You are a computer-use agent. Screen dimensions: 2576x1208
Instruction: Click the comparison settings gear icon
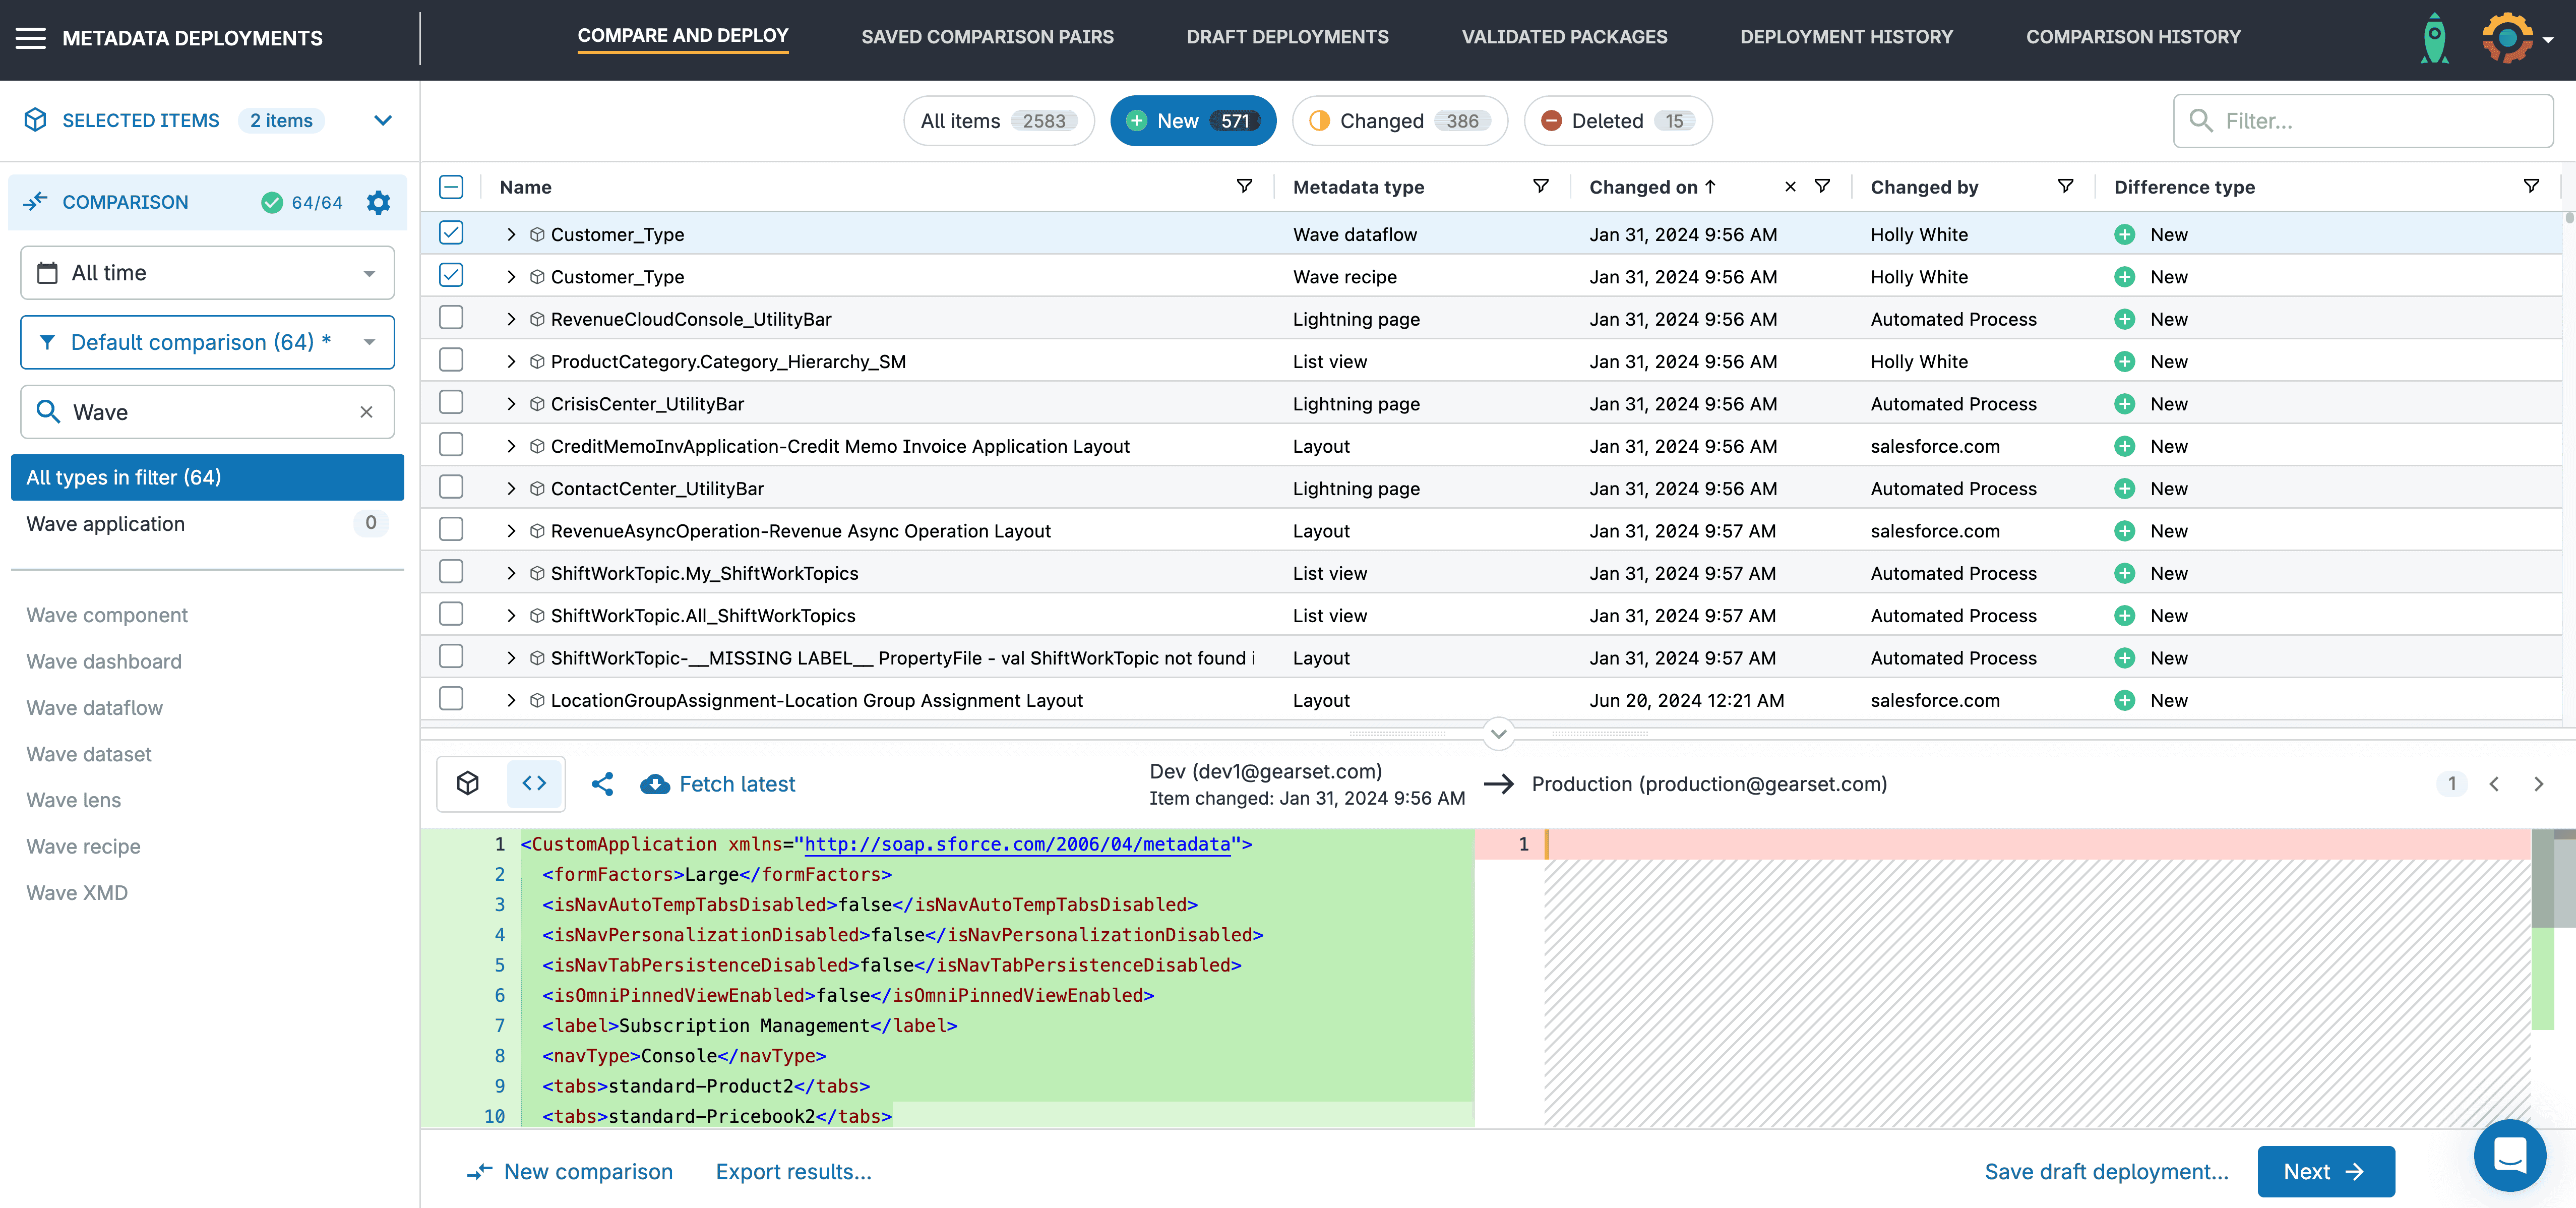(x=378, y=202)
